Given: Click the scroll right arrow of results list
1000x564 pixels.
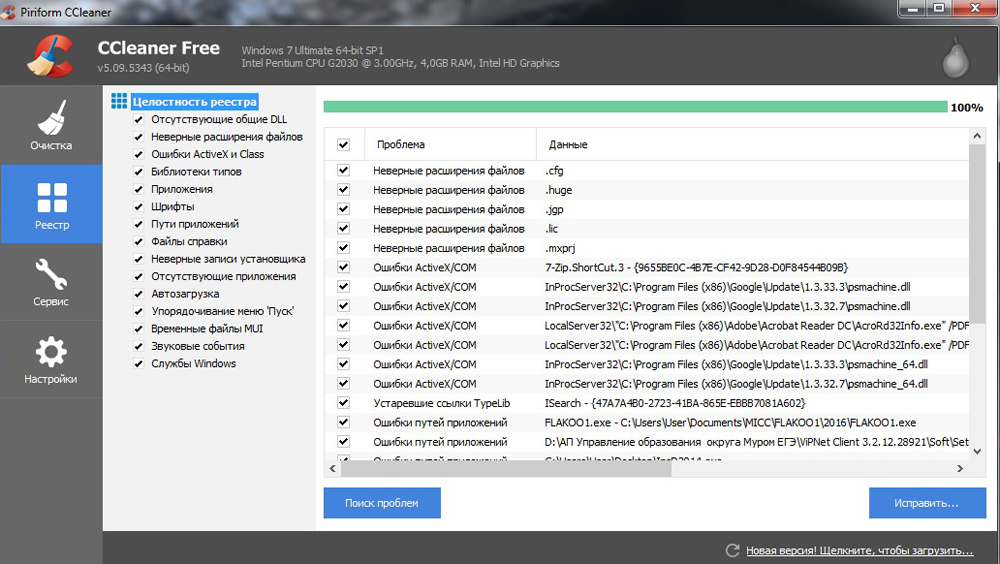Looking at the screenshot, I should 960,468.
